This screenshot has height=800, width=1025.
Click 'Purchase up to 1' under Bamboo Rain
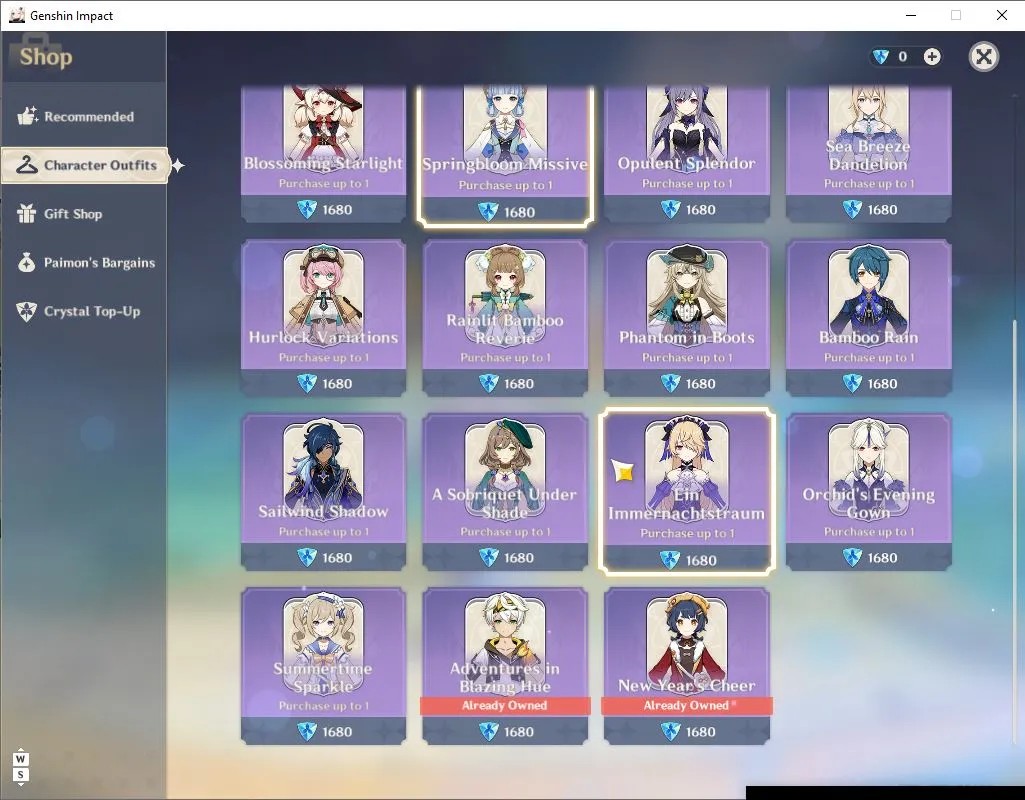coord(869,358)
